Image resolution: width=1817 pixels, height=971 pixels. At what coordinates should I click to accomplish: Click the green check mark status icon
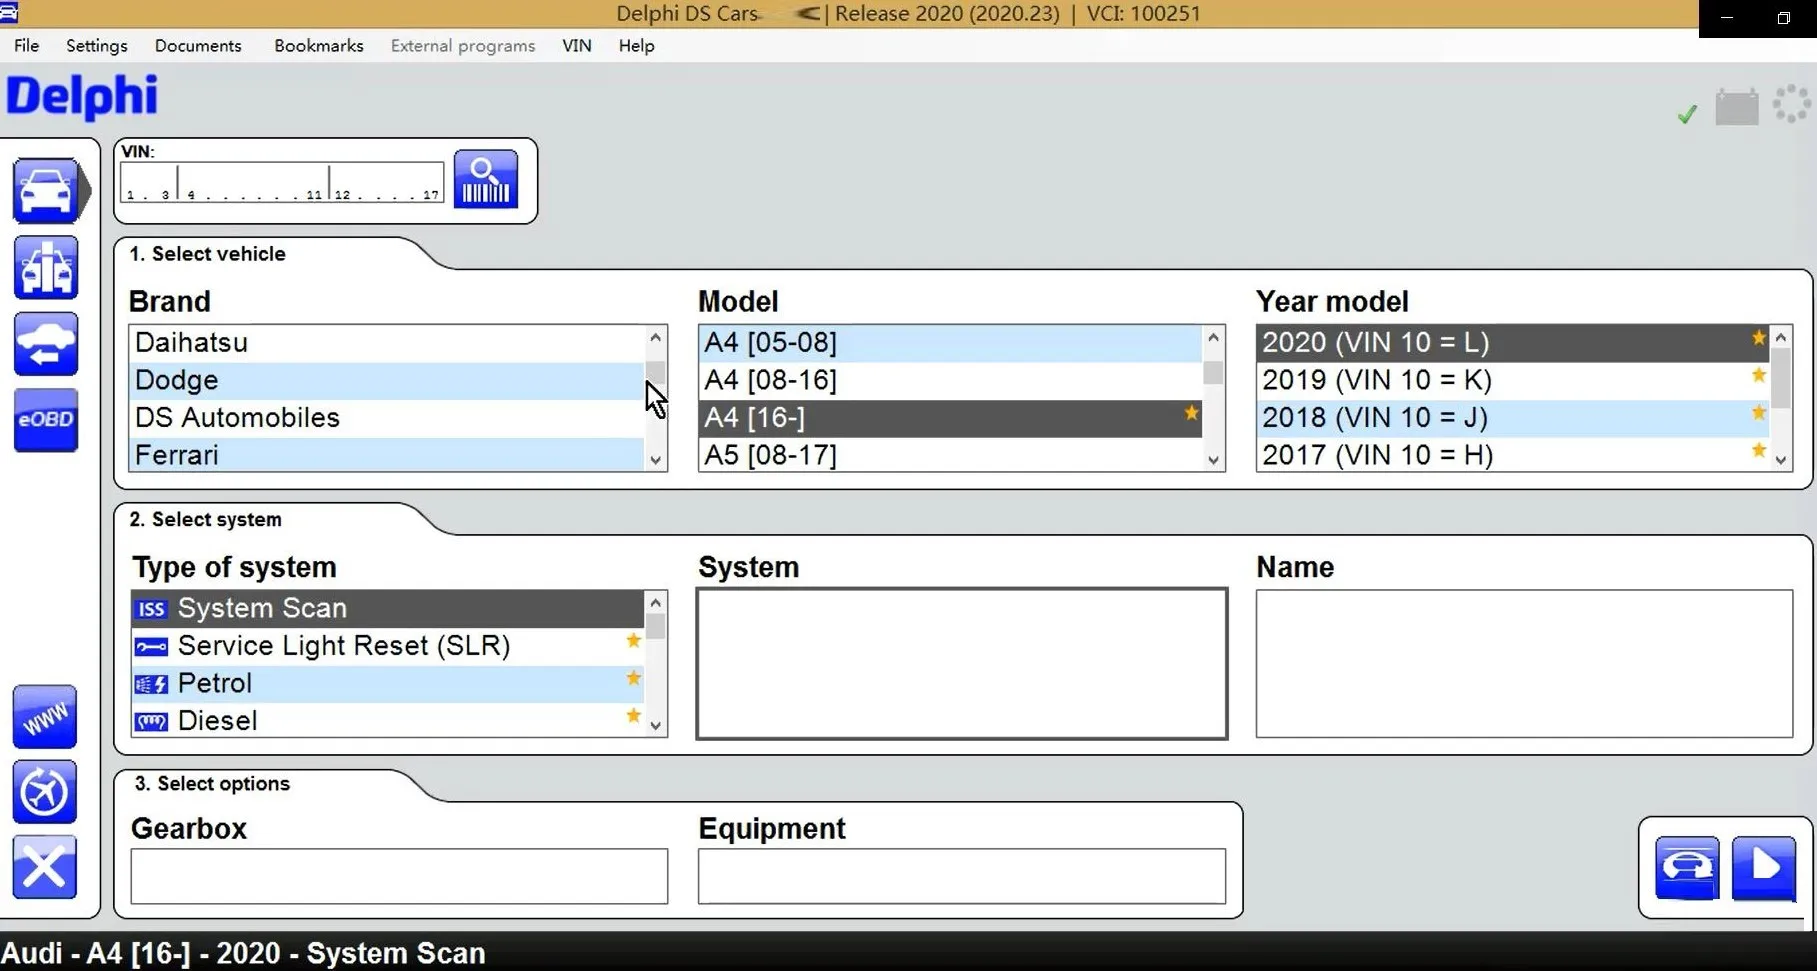(x=1687, y=114)
